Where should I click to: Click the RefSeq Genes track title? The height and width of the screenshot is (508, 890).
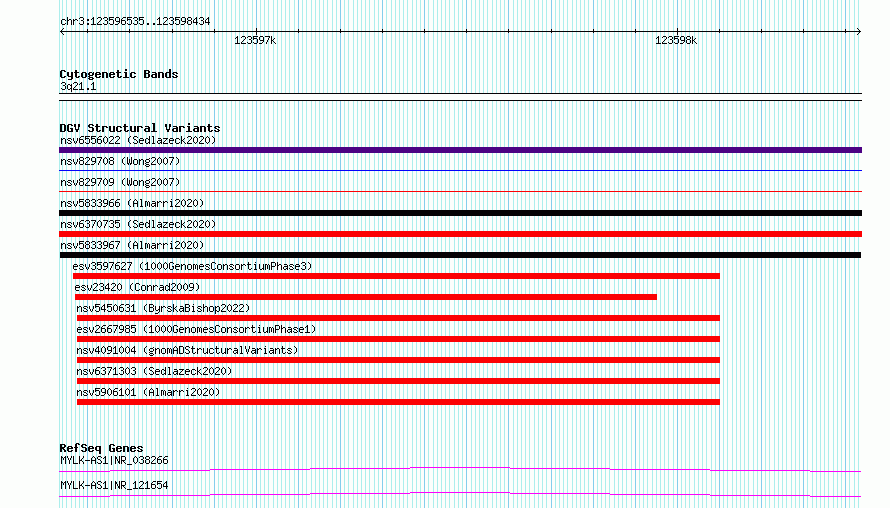(101, 448)
